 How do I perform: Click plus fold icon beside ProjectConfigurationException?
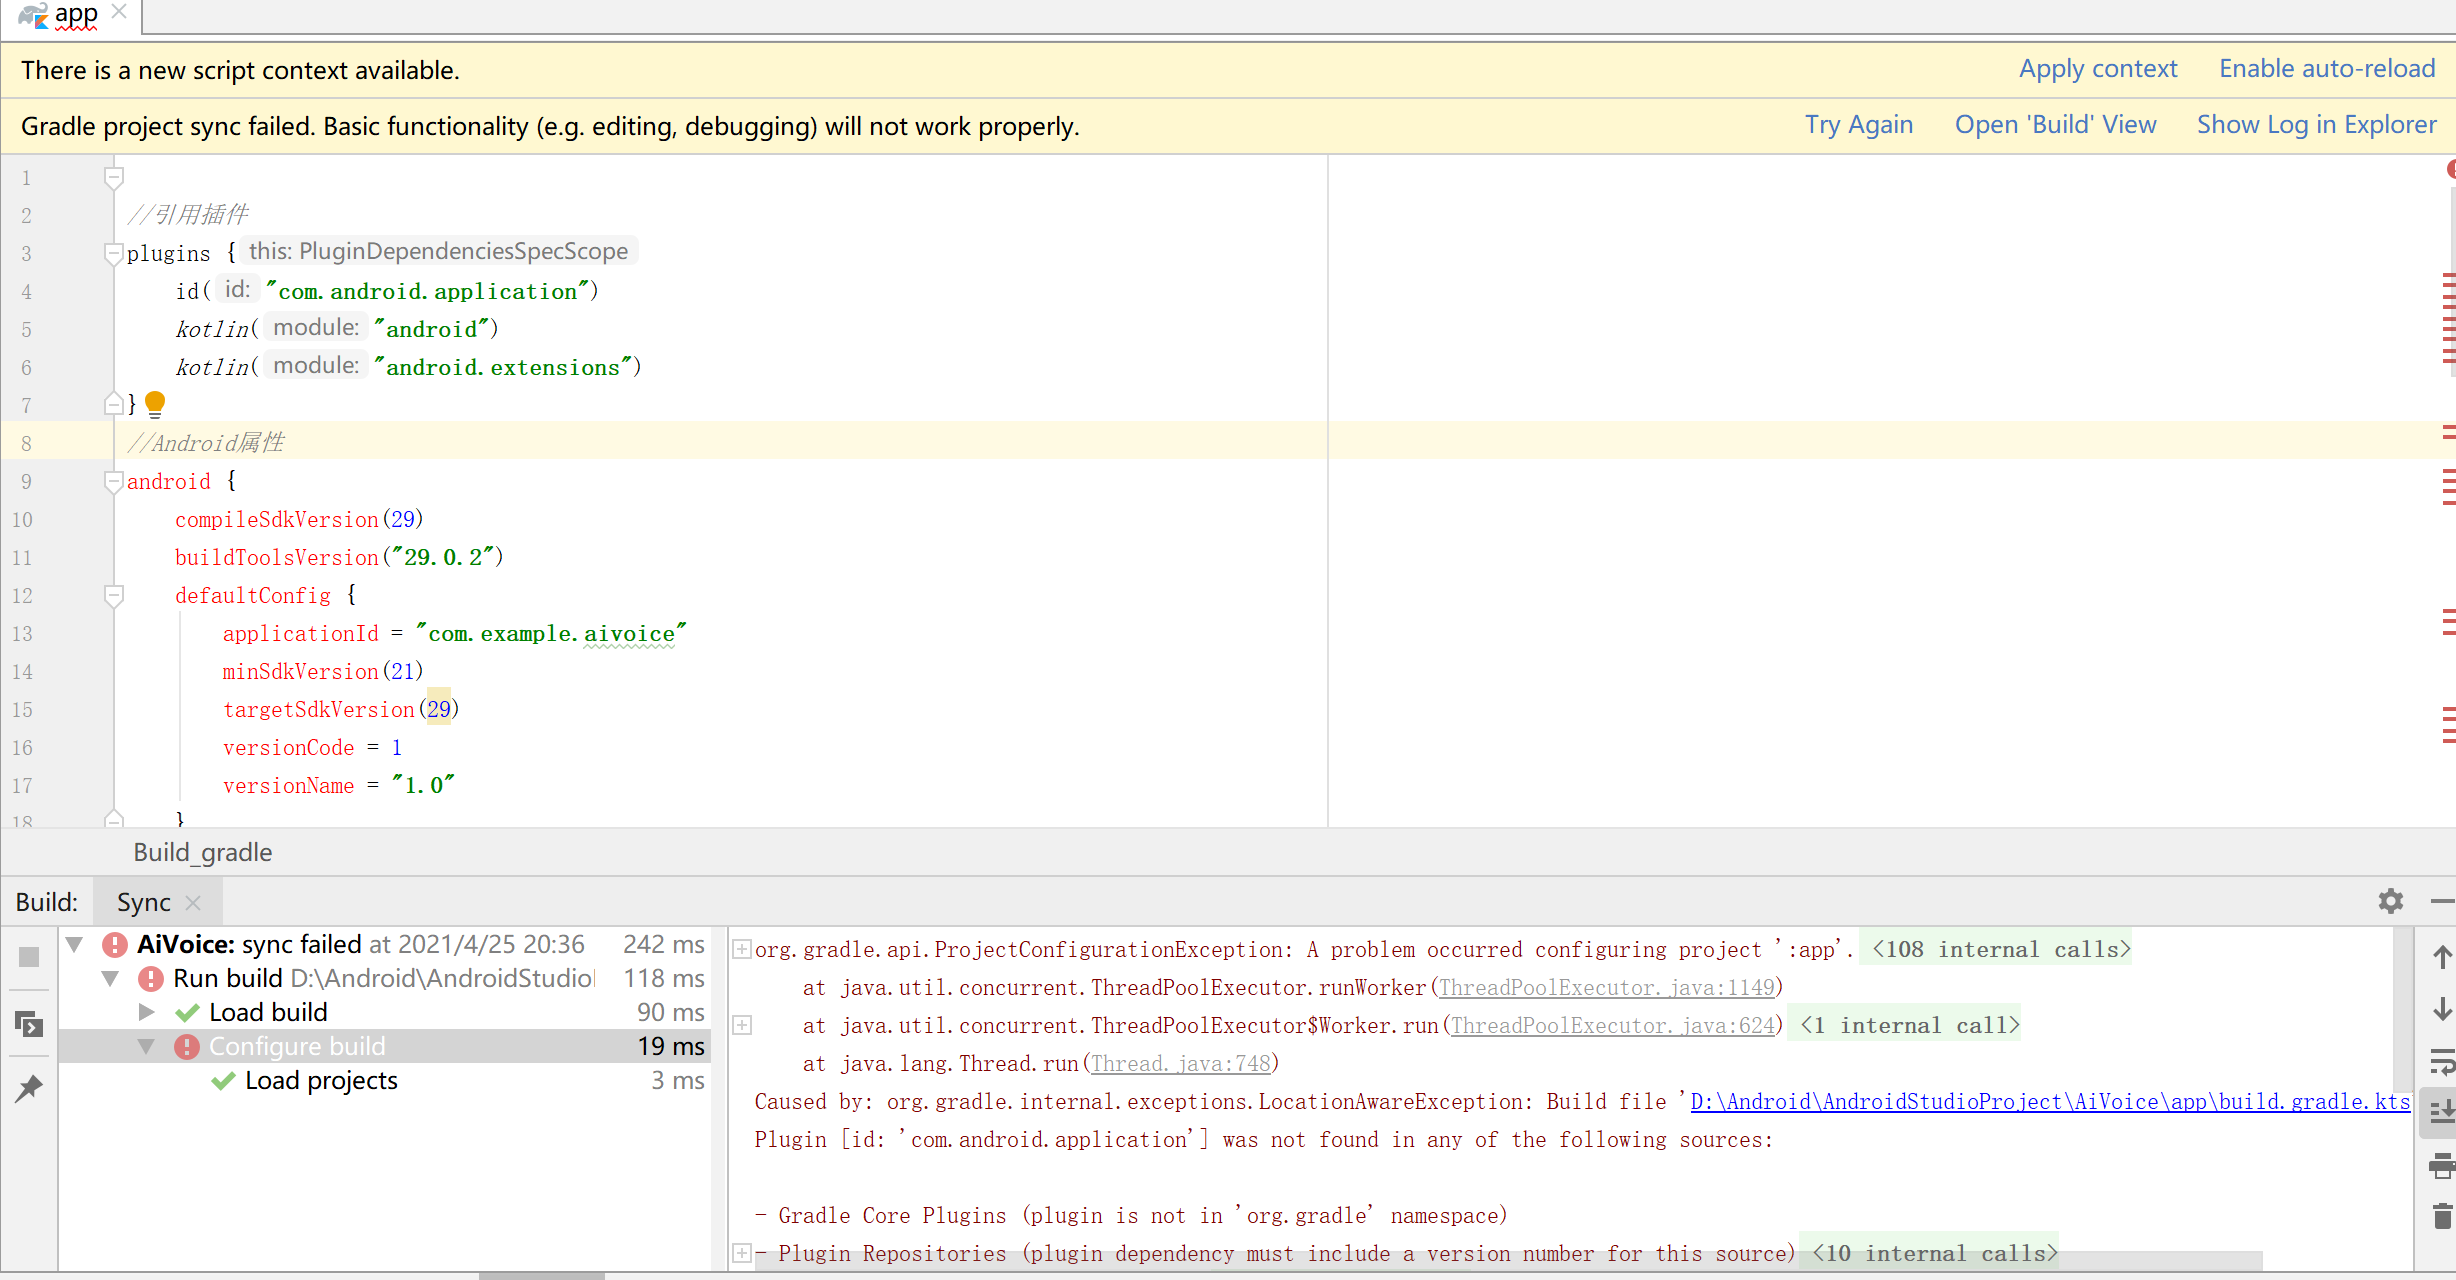pos(742,949)
